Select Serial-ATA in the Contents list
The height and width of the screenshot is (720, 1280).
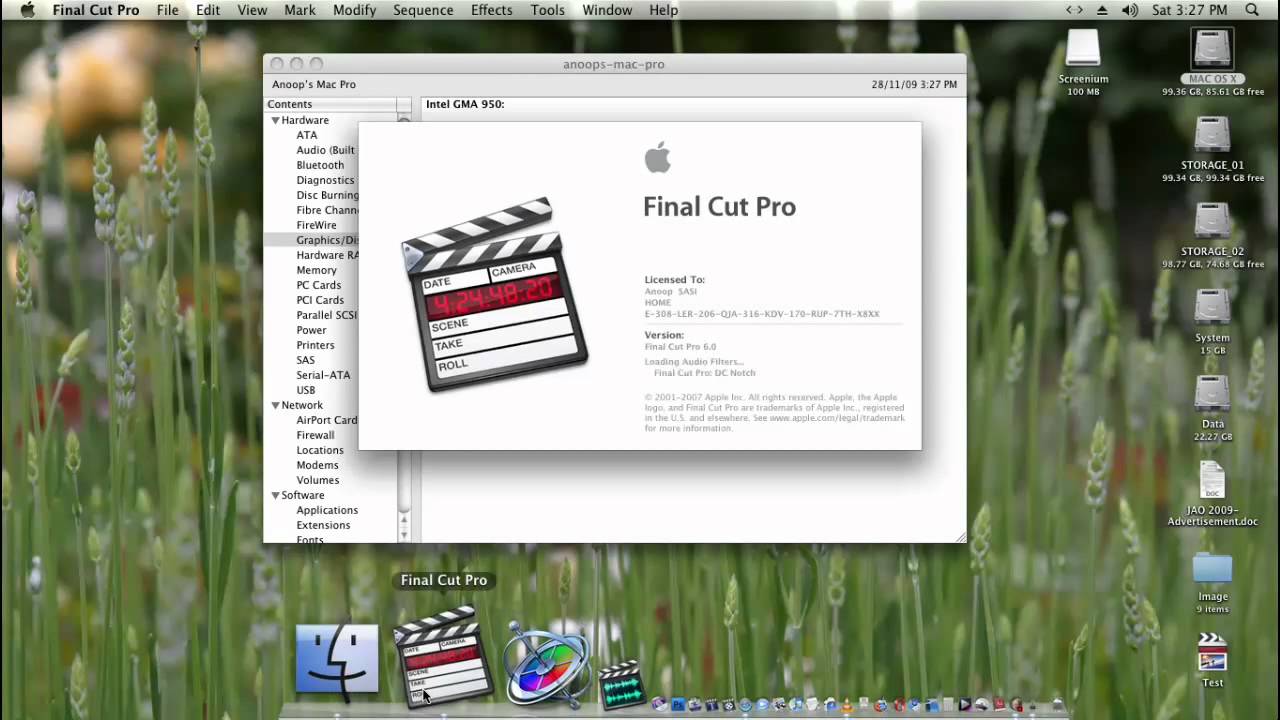point(323,375)
